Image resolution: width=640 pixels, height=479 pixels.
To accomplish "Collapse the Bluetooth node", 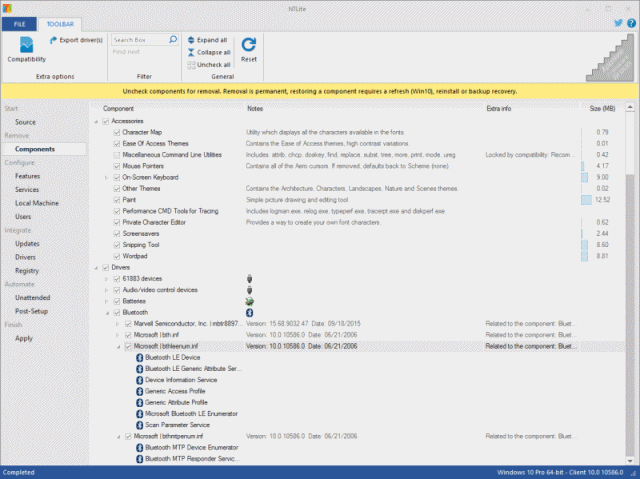I will point(107,313).
